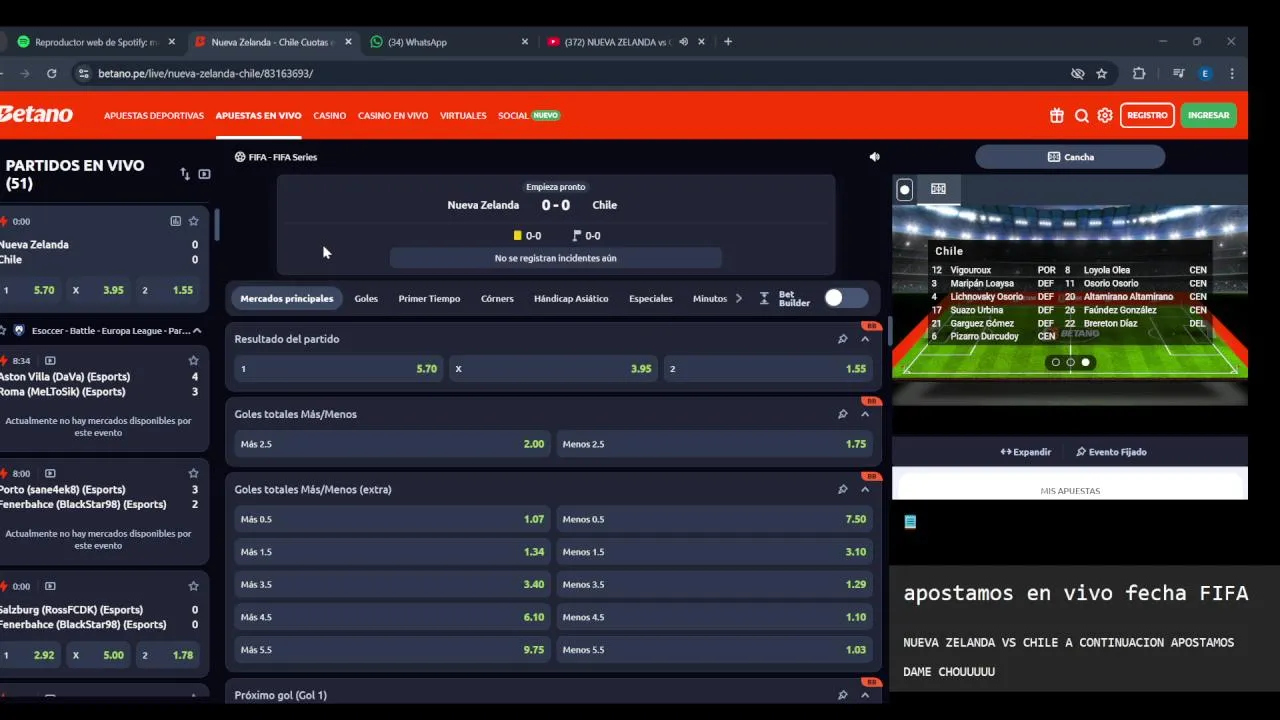The width and height of the screenshot is (1280, 720).
Task: Toggle the Bet Builder switch
Action: 846,298
